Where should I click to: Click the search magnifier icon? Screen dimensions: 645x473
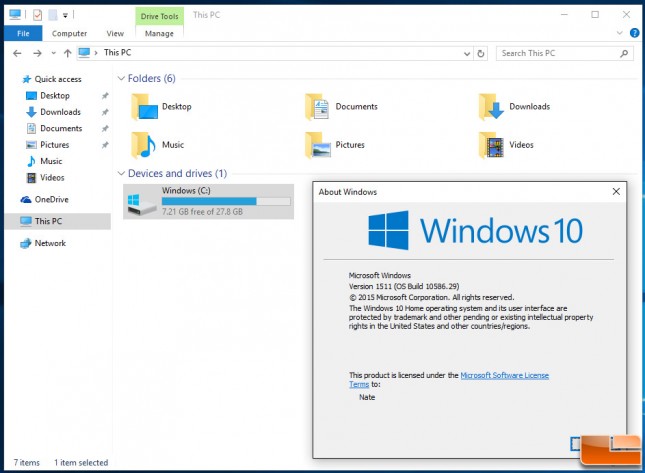[624, 53]
